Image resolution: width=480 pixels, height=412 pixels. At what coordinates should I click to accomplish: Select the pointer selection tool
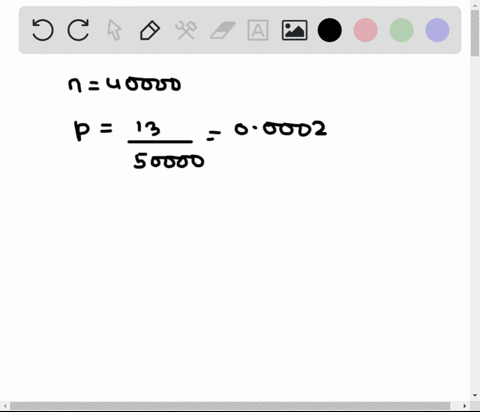pos(114,30)
